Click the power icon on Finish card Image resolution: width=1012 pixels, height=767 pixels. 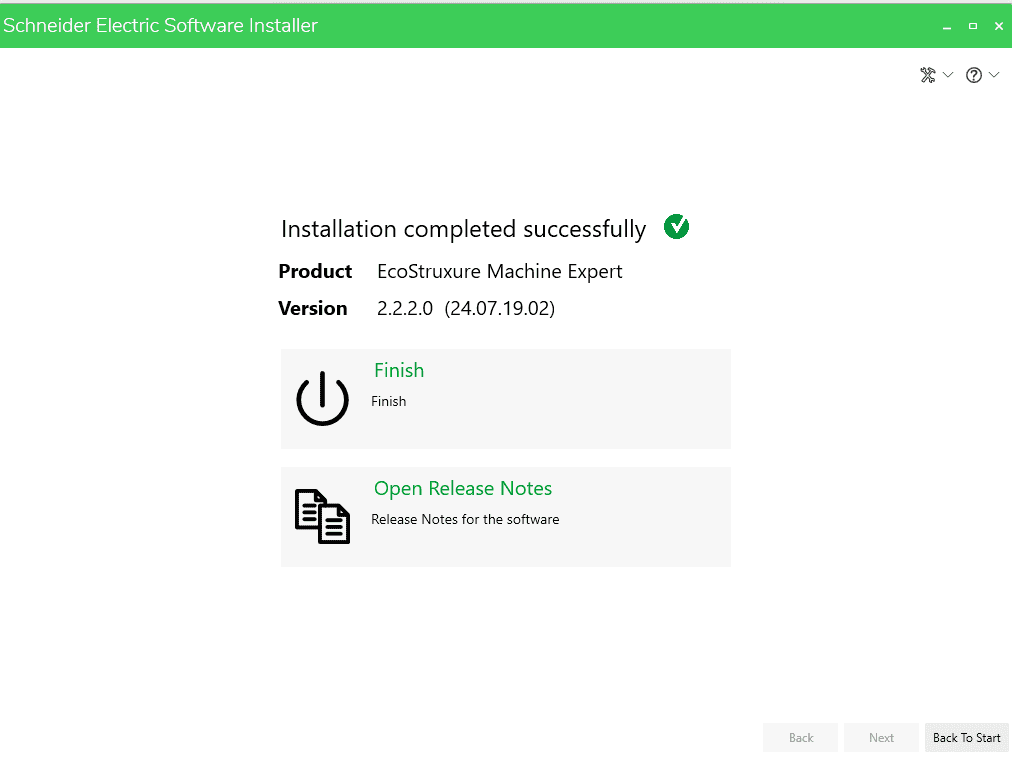click(x=322, y=398)
